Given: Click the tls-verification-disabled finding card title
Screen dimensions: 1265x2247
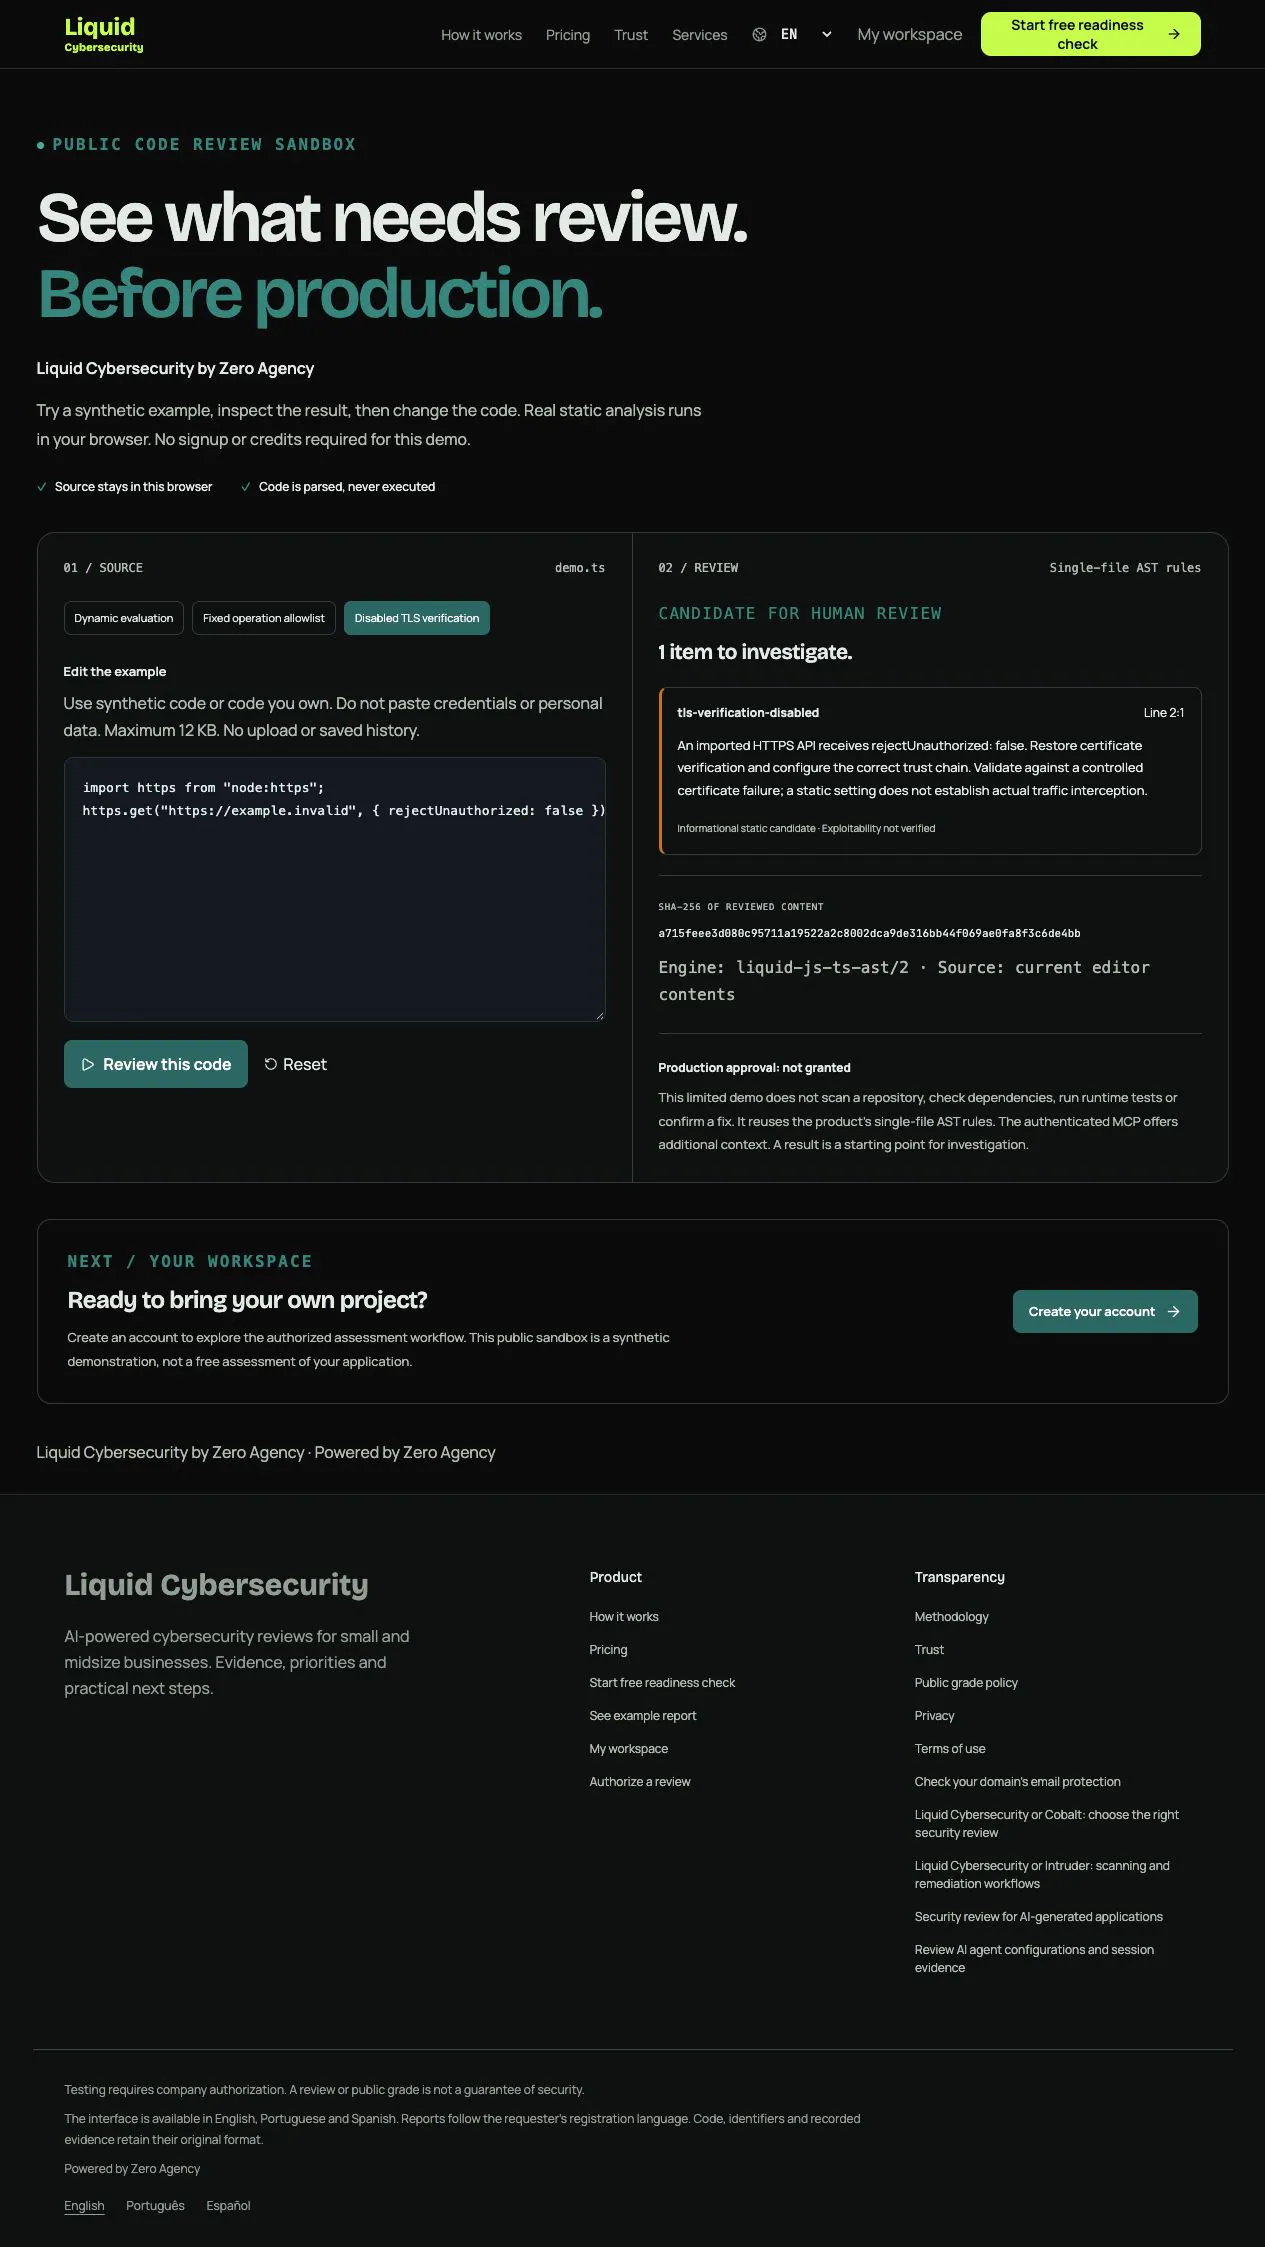Looking at the screenshot, I should coord(748,713).
